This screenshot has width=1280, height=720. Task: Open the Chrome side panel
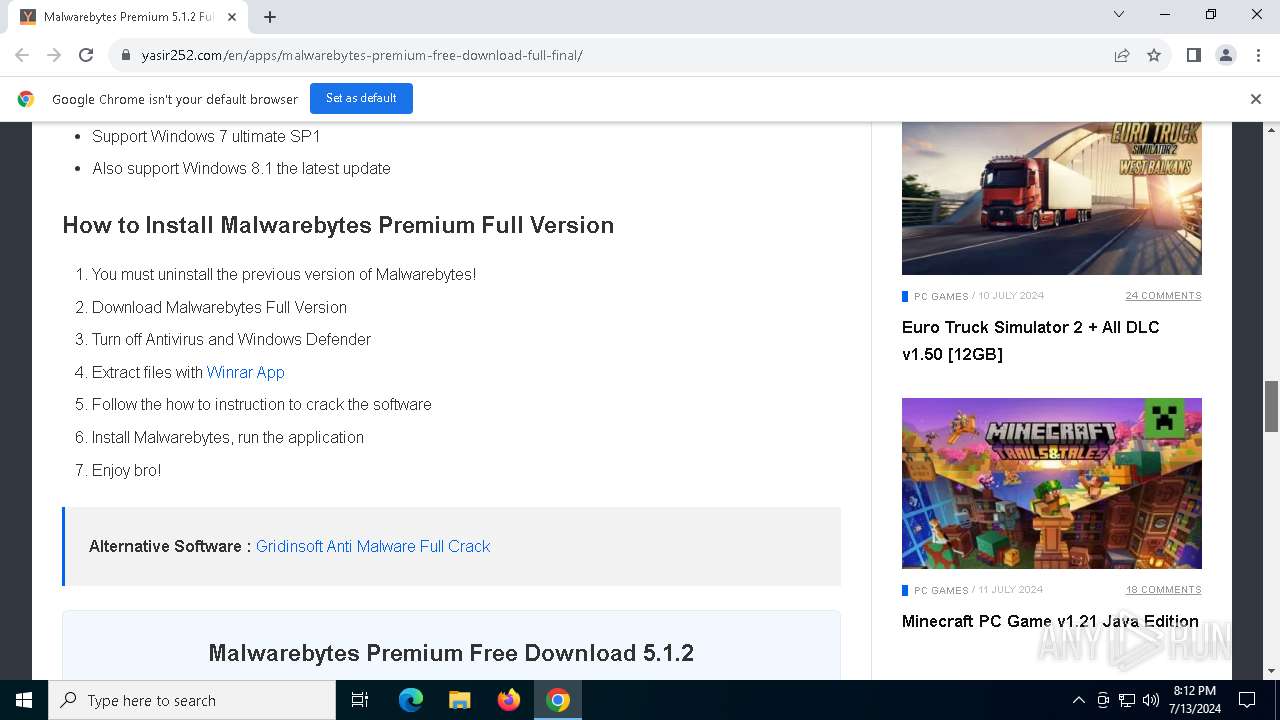[1193, 55]
